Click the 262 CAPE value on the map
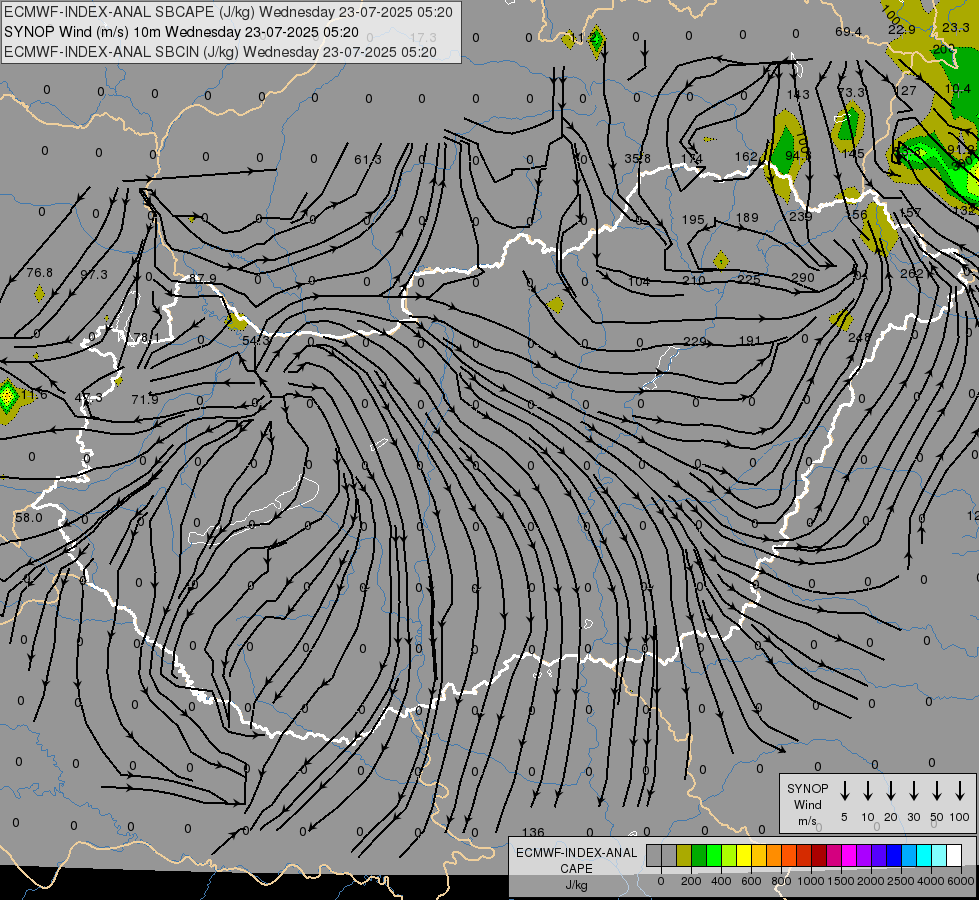The height and width of the screenshot is (900, 979). (x=912, y=274)
